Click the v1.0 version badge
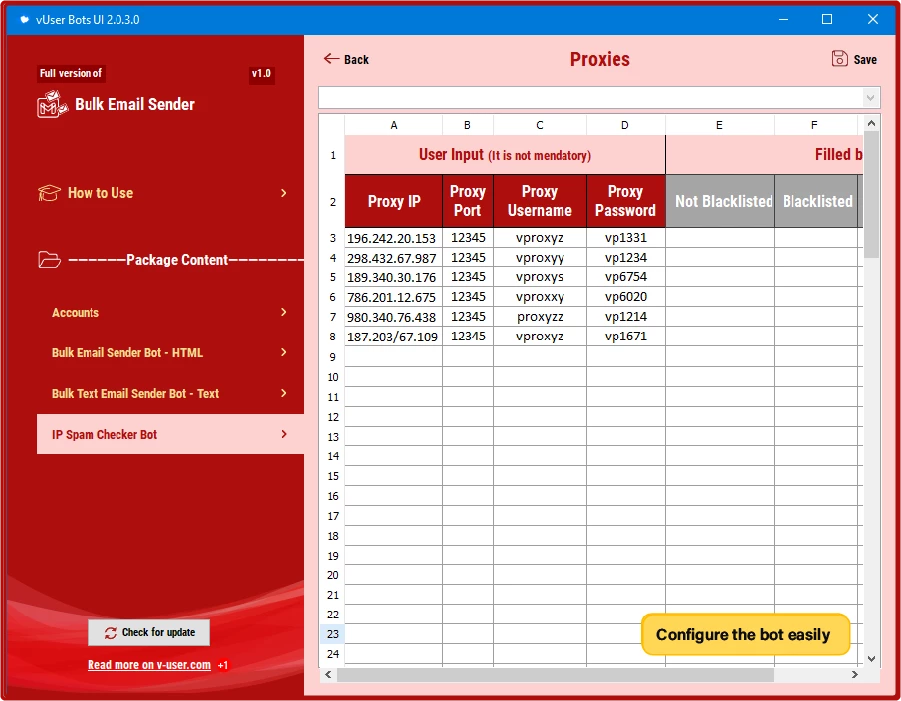 261,74
